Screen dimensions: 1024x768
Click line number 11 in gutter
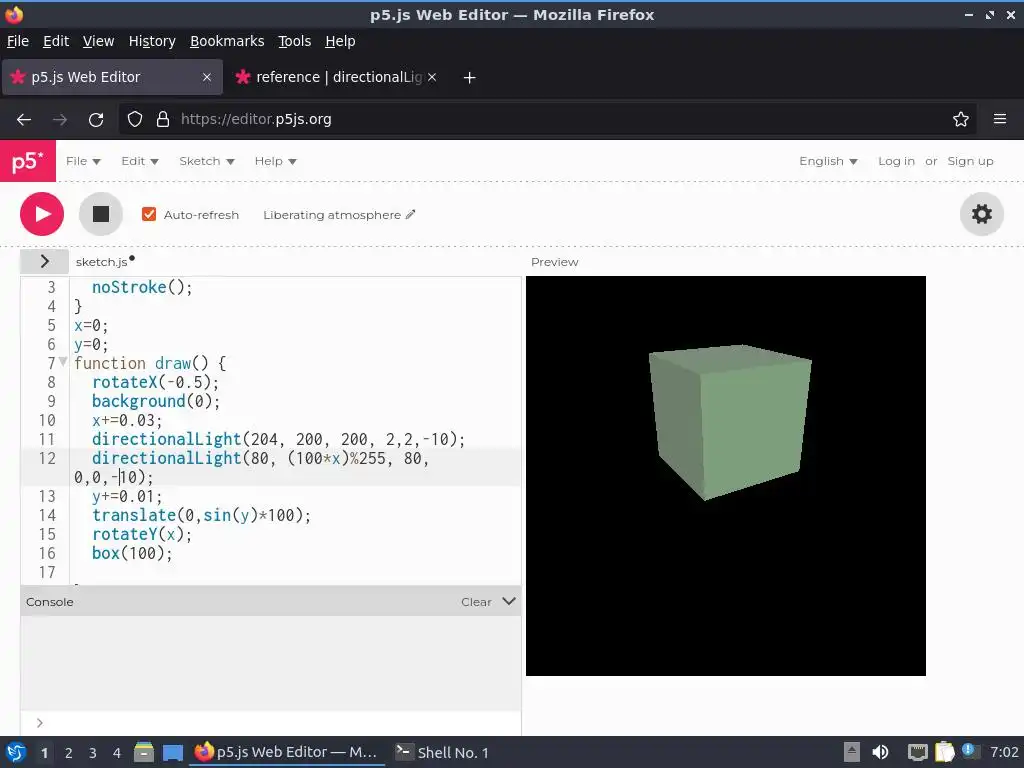(47, 439)
